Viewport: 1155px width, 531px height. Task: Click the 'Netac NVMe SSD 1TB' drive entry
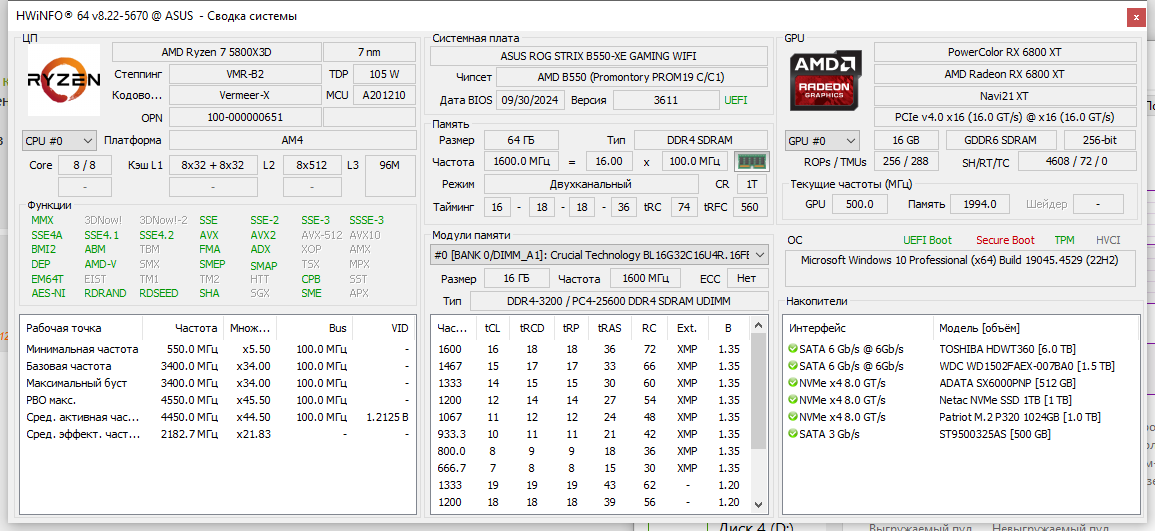[x=1005, y=400]
